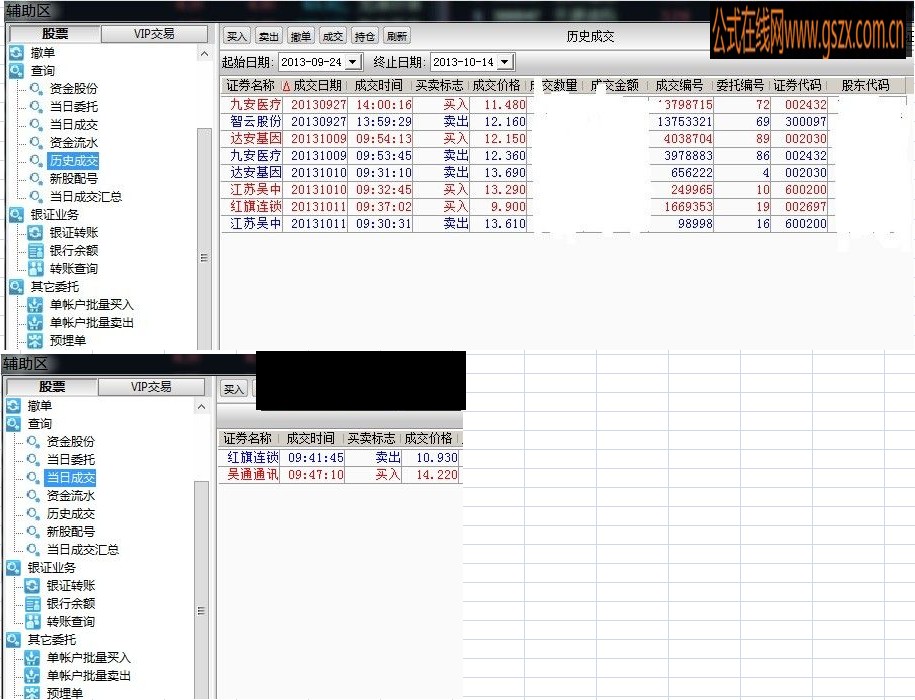Click the 买入 button in the lower toolbar
This screenshot has height=700, width=915.
233,389
